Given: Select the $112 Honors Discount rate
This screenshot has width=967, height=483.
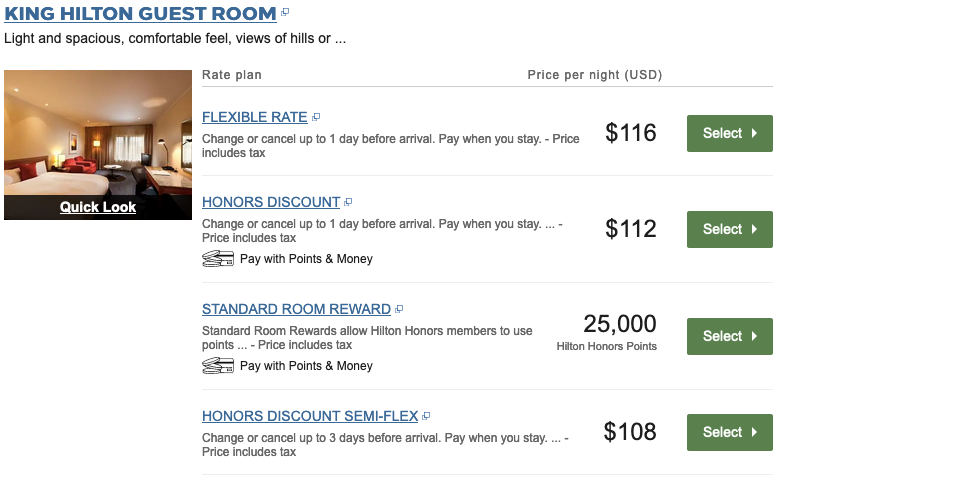Looking at the screenshot, I should [x=729, y=229].
